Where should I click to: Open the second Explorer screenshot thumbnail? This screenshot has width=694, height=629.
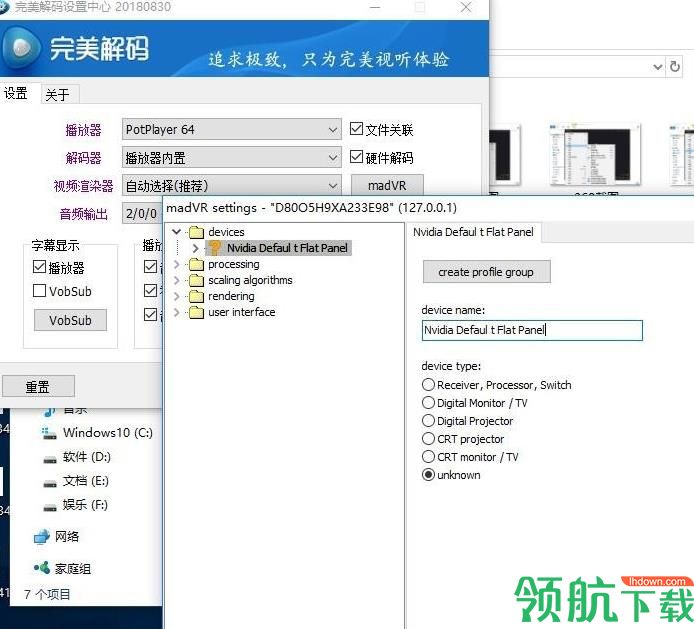pos(595,153)
